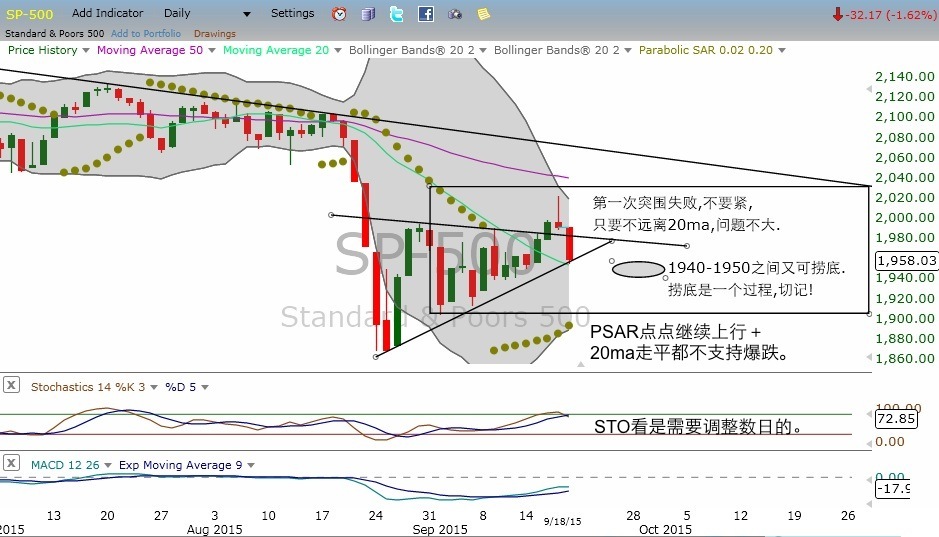Click the 2,140.00 price axis label
939x537 pixels.
pyautogui.click(x=905, y=77)
